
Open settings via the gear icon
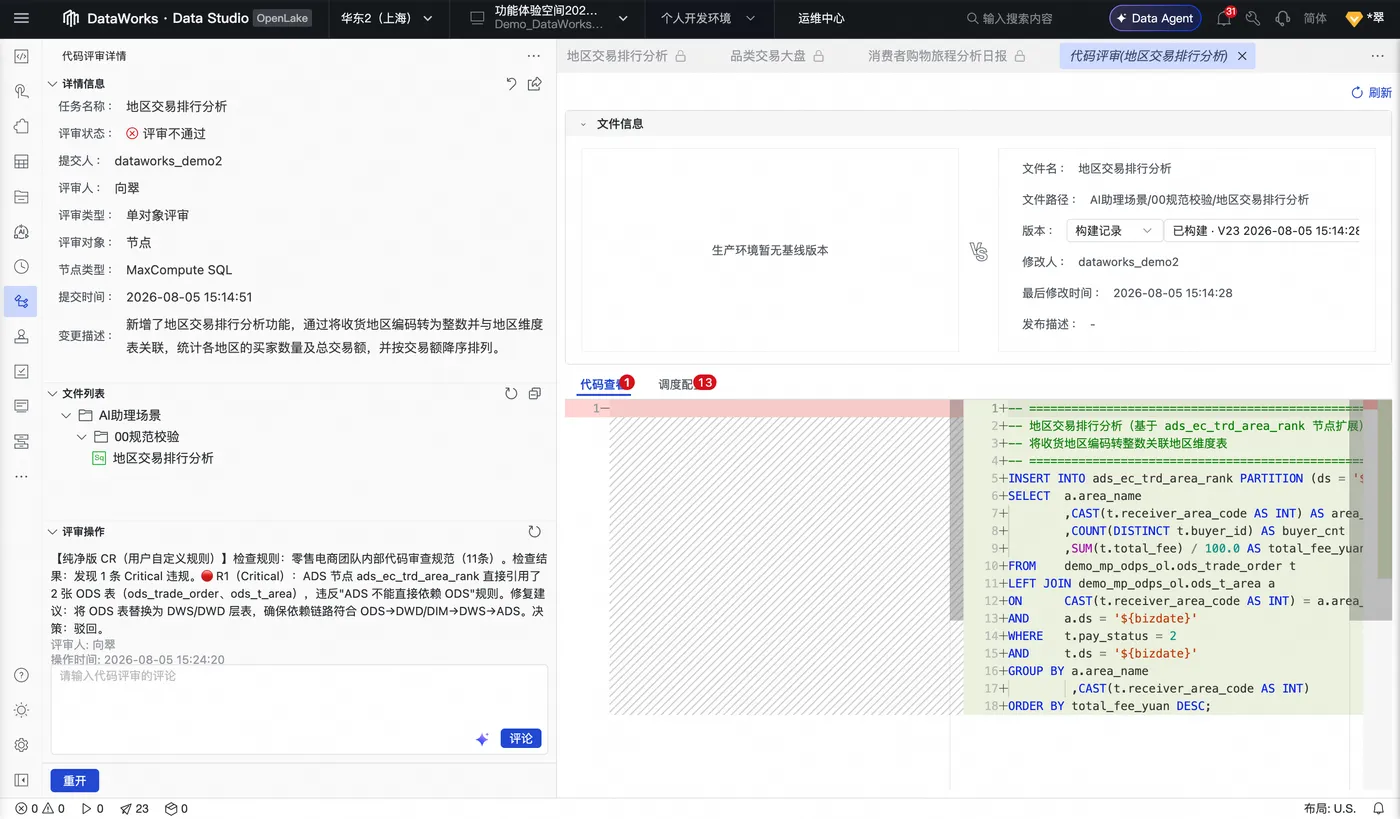coord(21,745)
